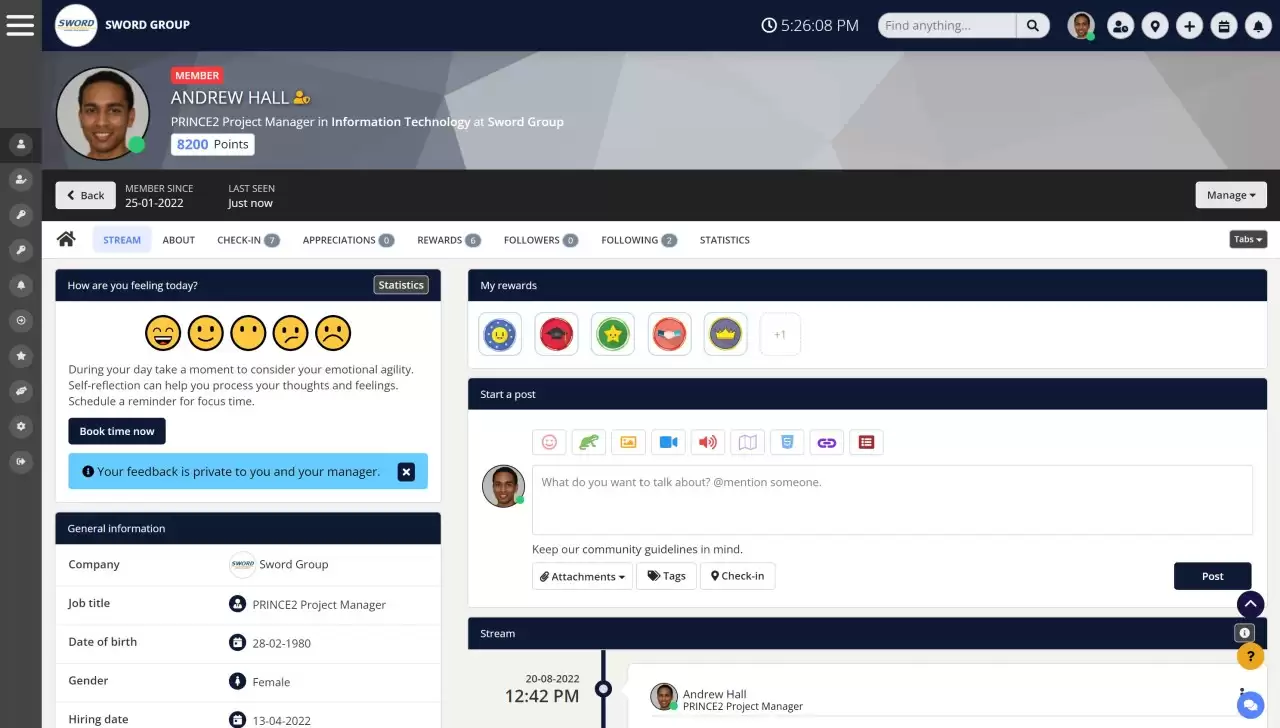Click the magnifier search button
This screenshot has width=1280, height=728.
tap(1033, 26)
